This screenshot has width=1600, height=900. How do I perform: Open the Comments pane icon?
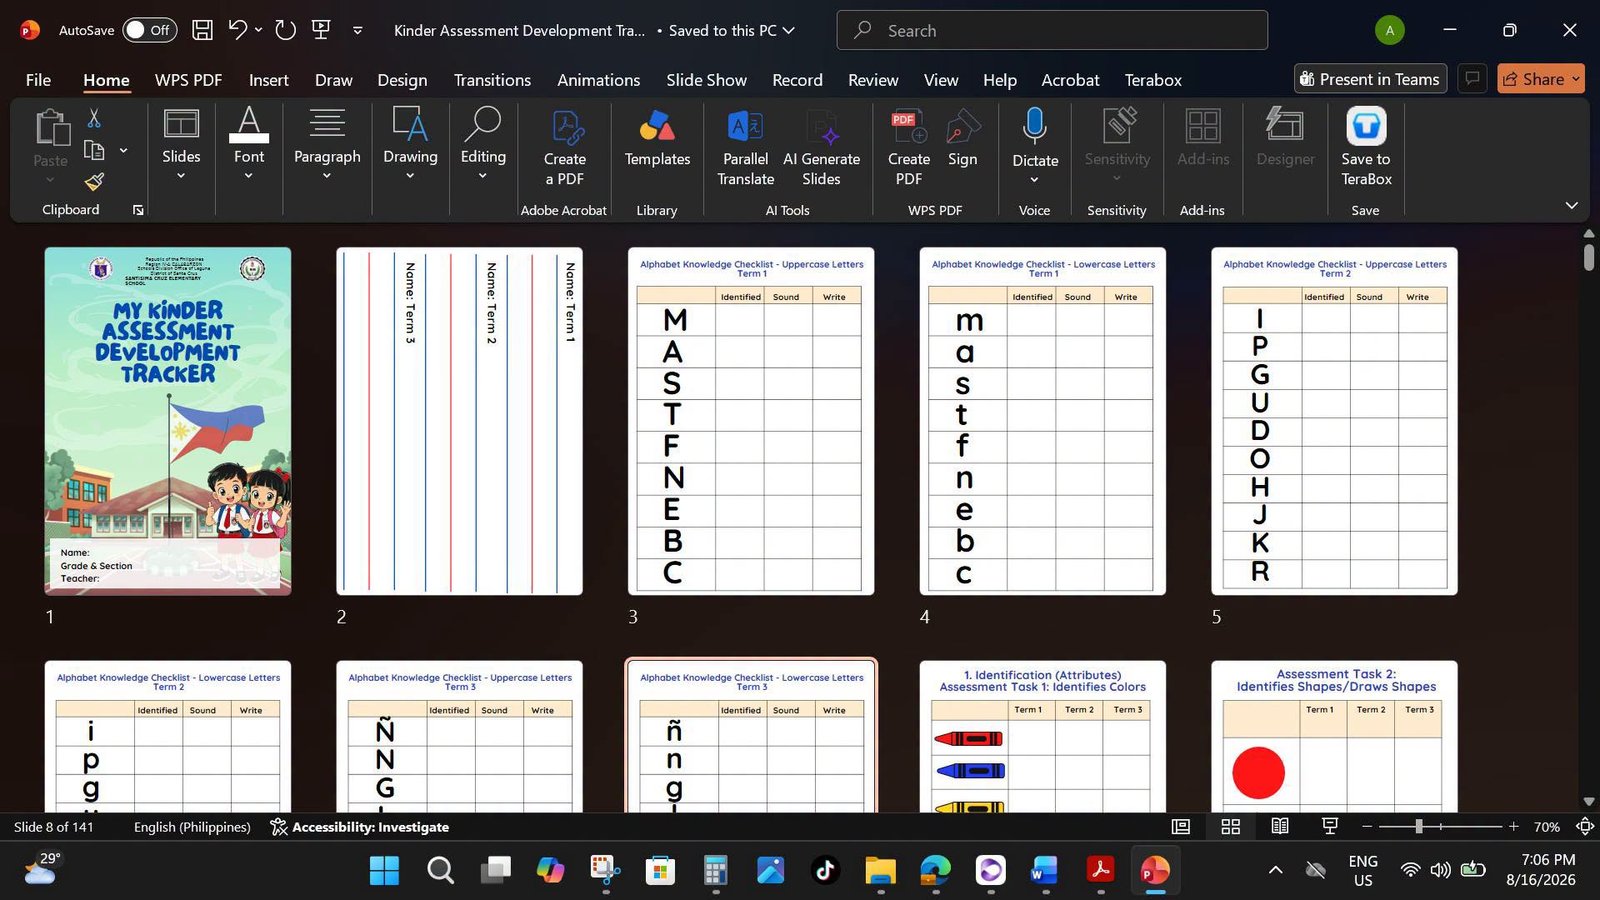pyautogui.click(x=1472, y=78)
